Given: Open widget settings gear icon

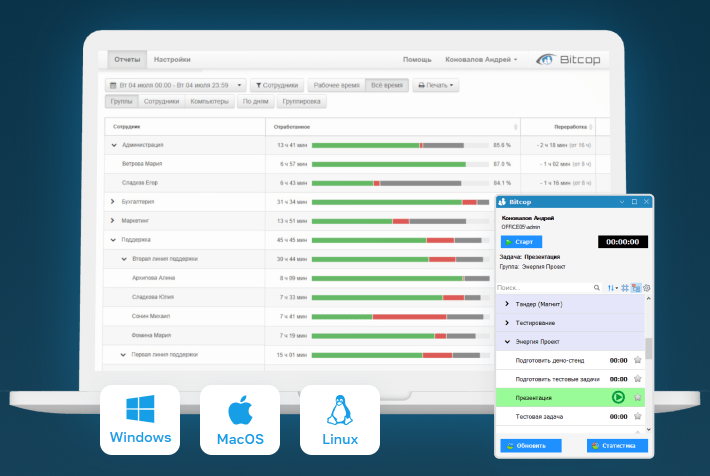Looking at the screenshot, I should coord(647,288).
